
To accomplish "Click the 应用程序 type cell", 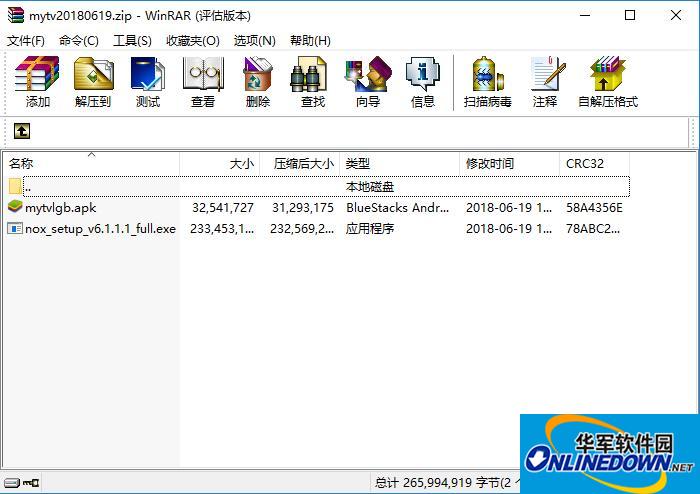I will 370,228.
